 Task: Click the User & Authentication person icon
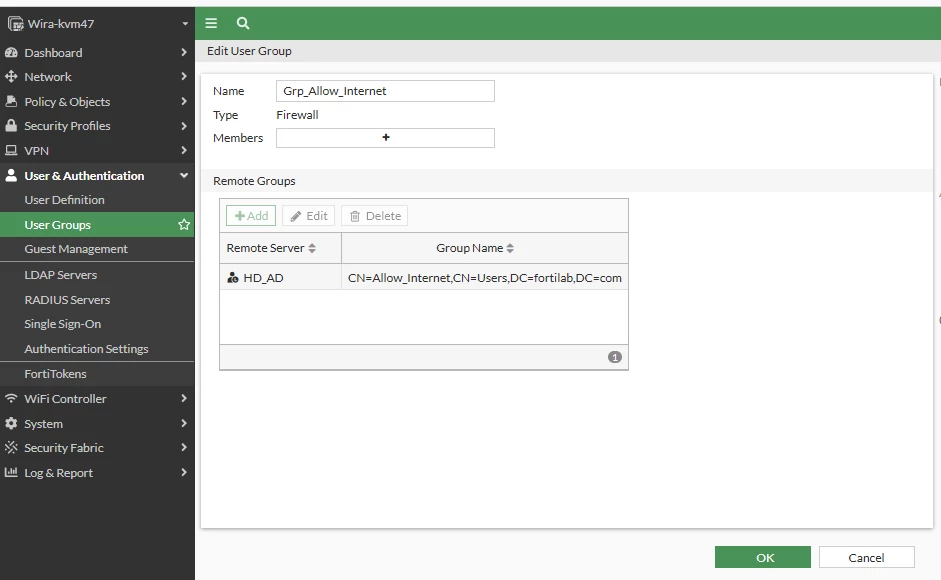click(x=11, y=175)
